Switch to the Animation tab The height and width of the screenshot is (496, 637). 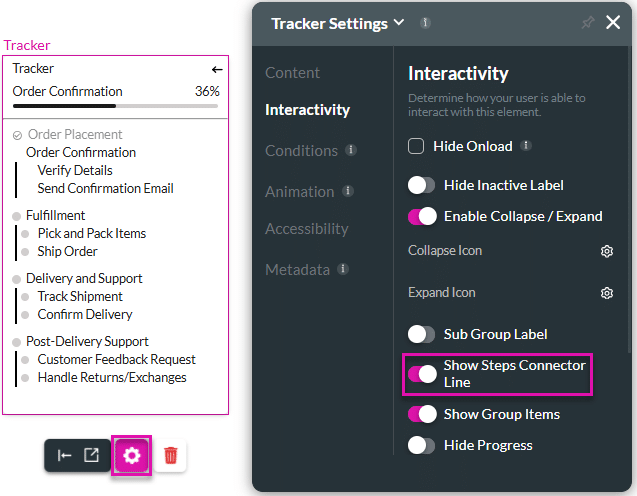(299, 191)
